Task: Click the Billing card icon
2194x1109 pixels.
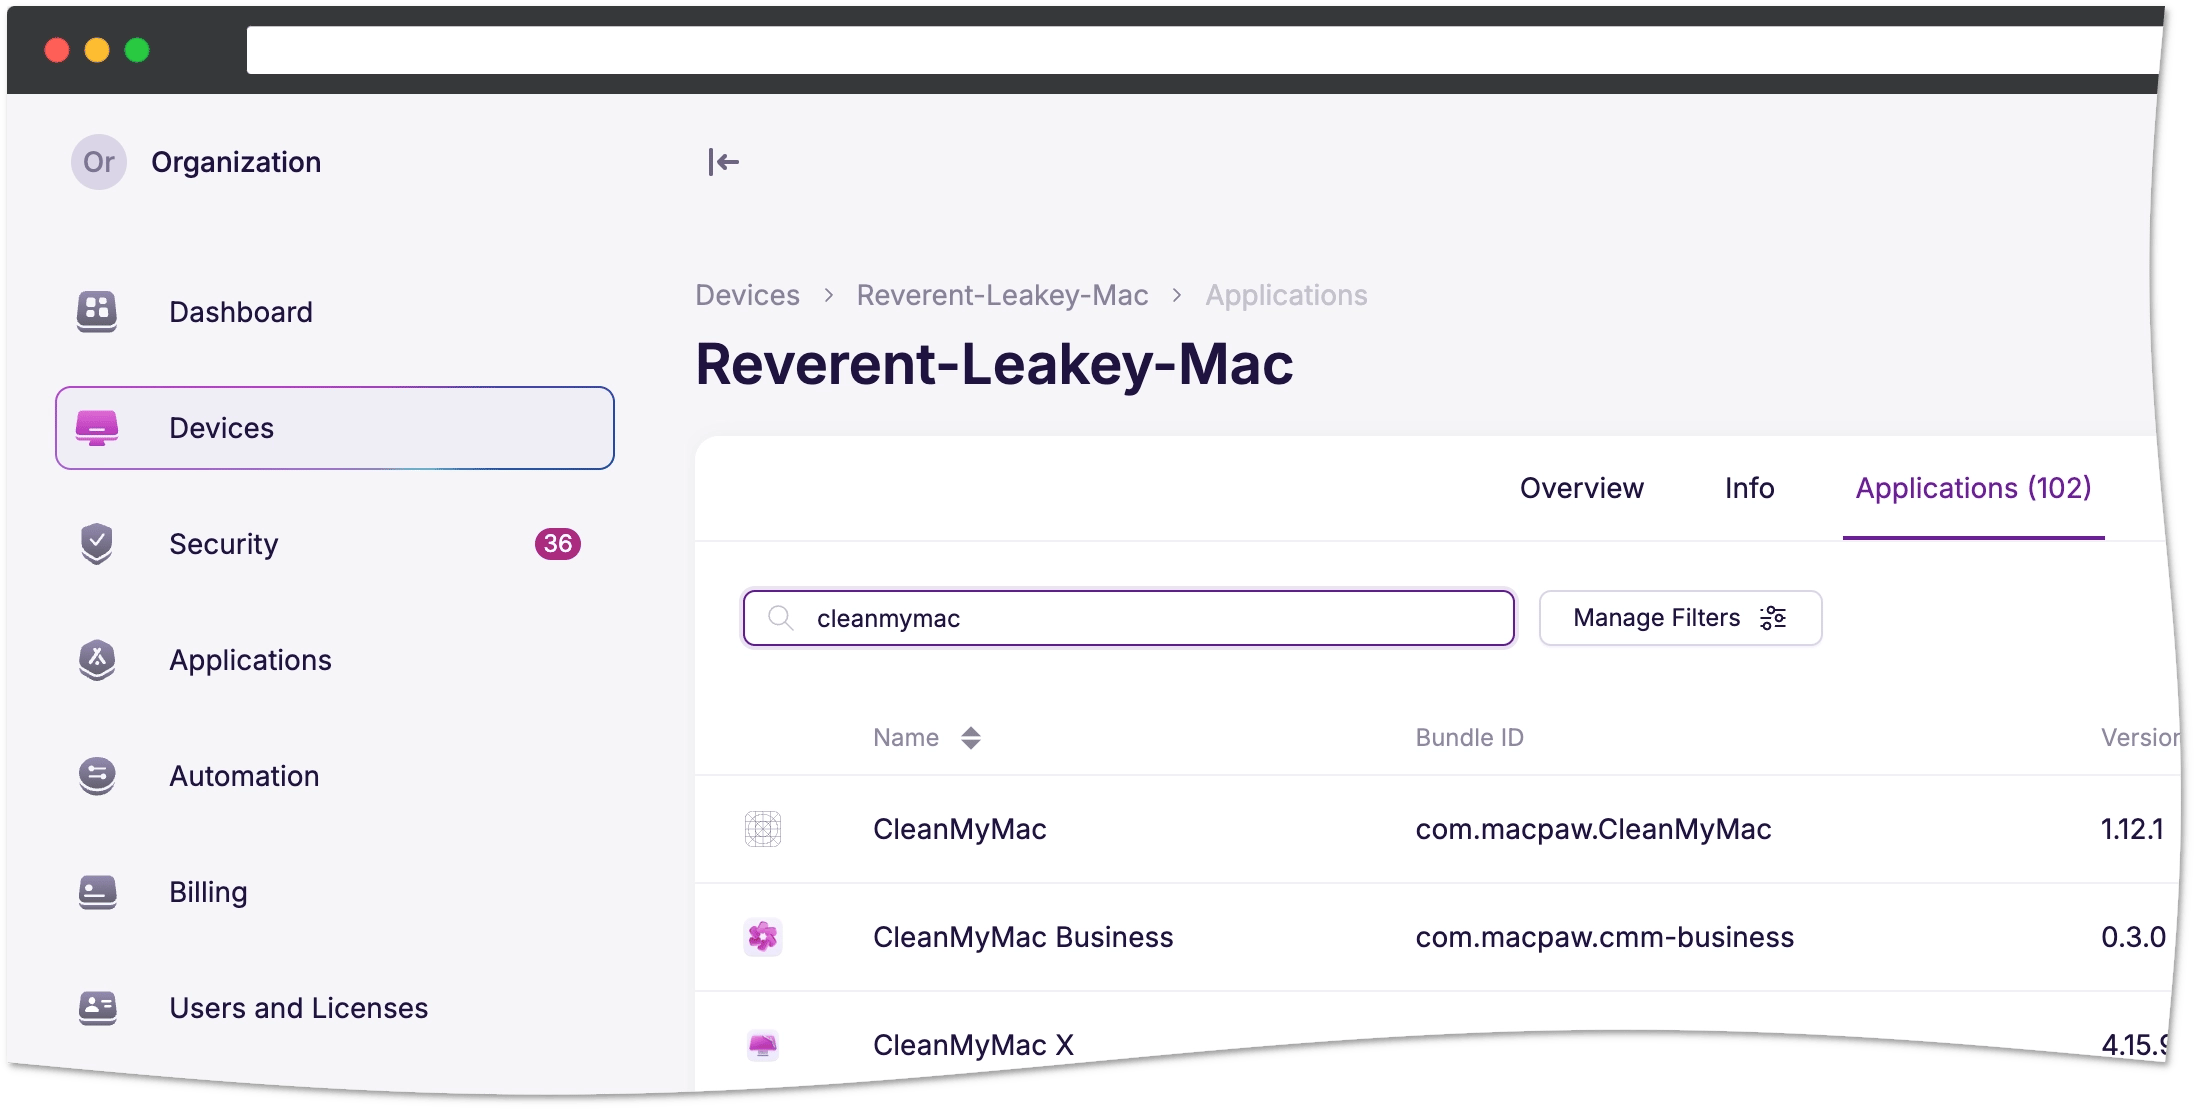Action: pos(97,892)
